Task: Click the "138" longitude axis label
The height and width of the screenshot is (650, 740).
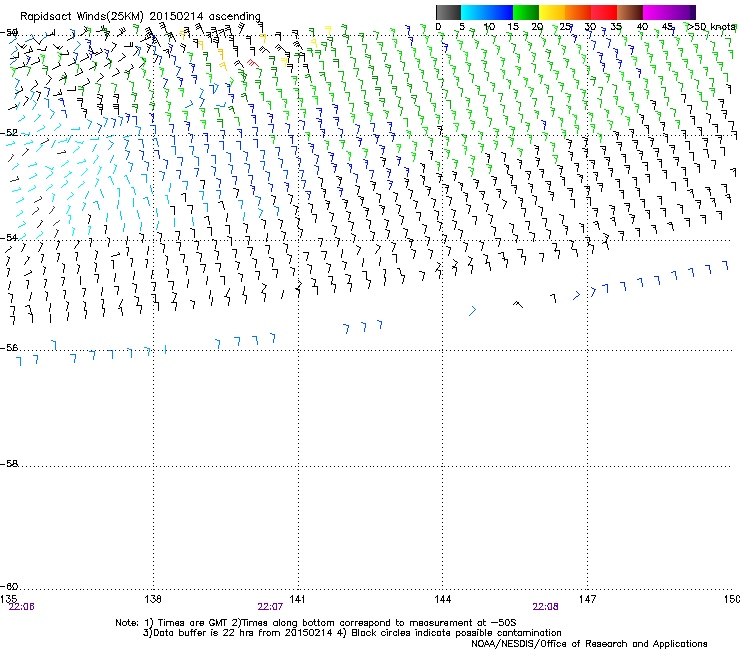Action: pos(153,599)
